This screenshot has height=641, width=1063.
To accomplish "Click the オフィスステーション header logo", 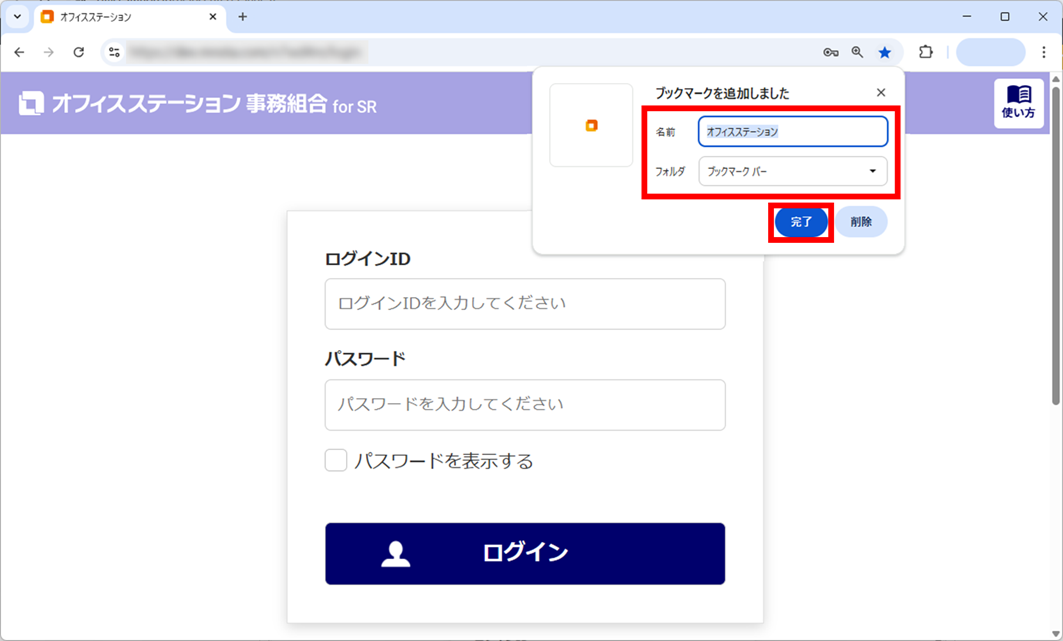I will [x=197, y=104].
